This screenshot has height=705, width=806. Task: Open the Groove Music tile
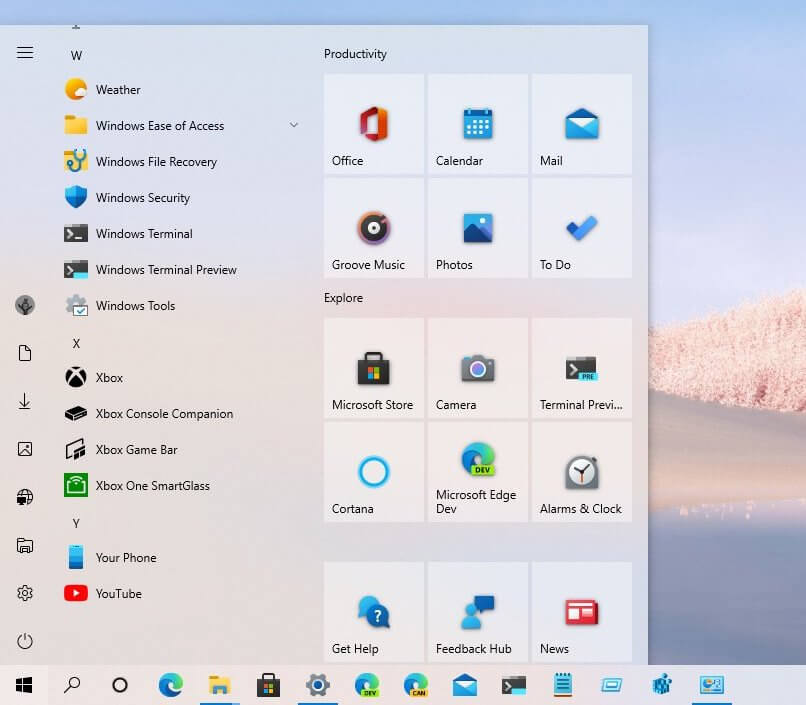click(373, 228)
